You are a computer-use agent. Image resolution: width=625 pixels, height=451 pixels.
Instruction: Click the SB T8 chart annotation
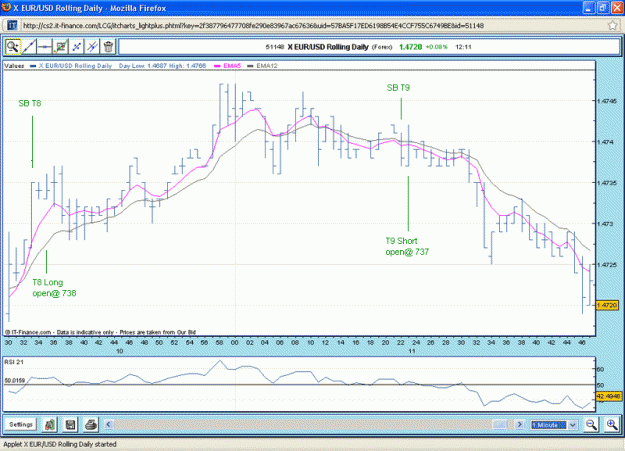(x=30, y=104)
